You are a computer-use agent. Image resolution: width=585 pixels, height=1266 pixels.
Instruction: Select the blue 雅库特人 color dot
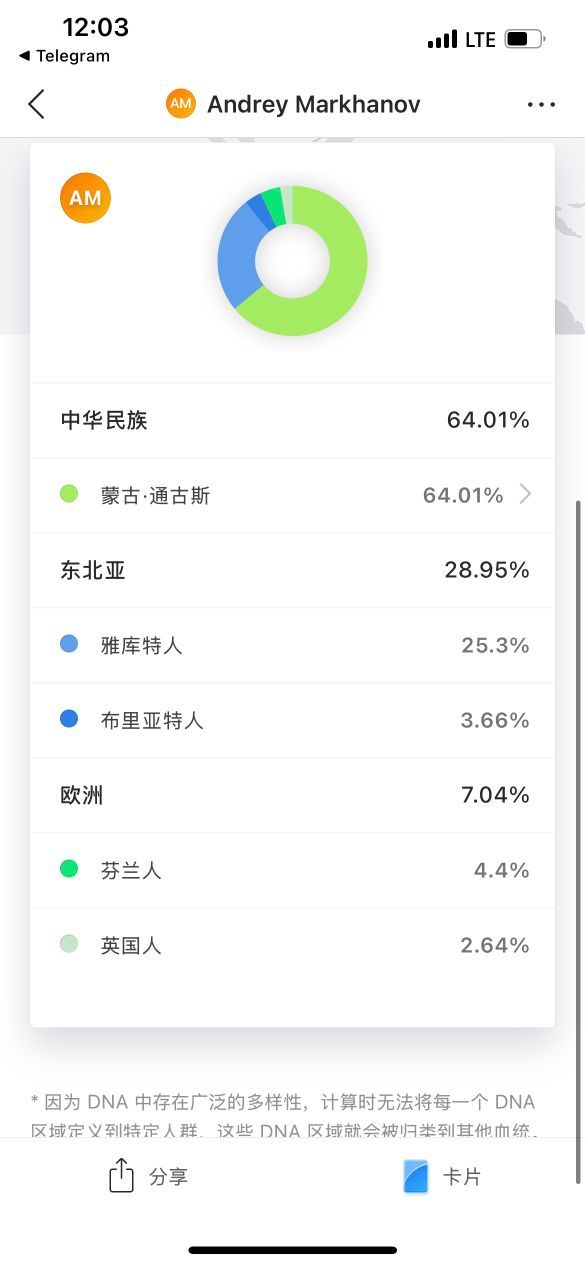tap(69, 644)
